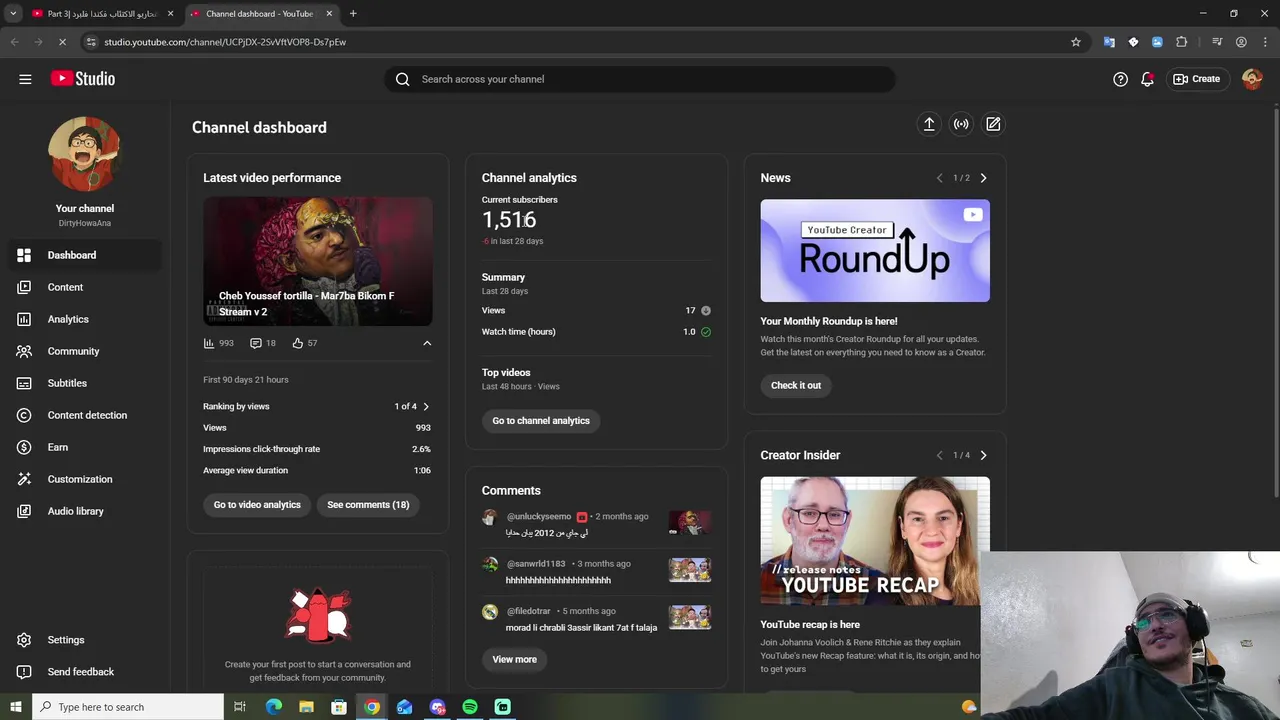The image size is (1280, 720).
Task: Open the notifications bell
Action: click(x=1147, y=79)
